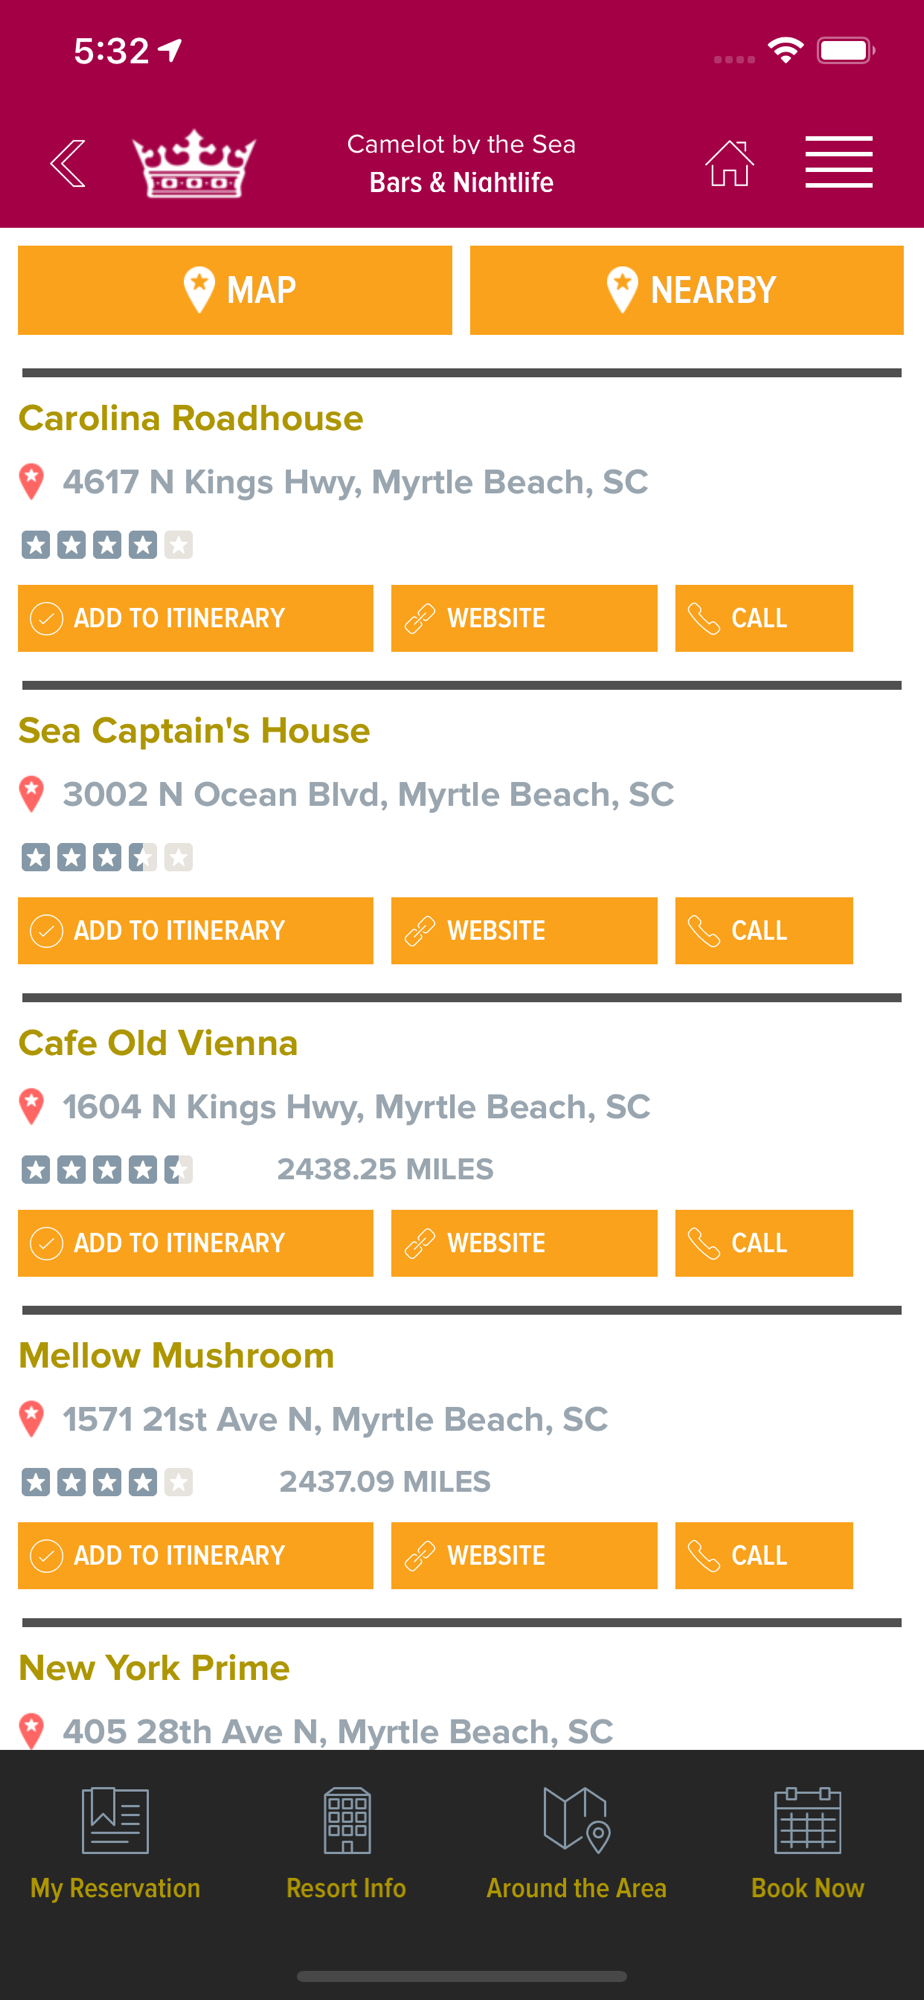
Task: Tap the back arrow icon
Action: pyautogui.click(x=68, y=164)
